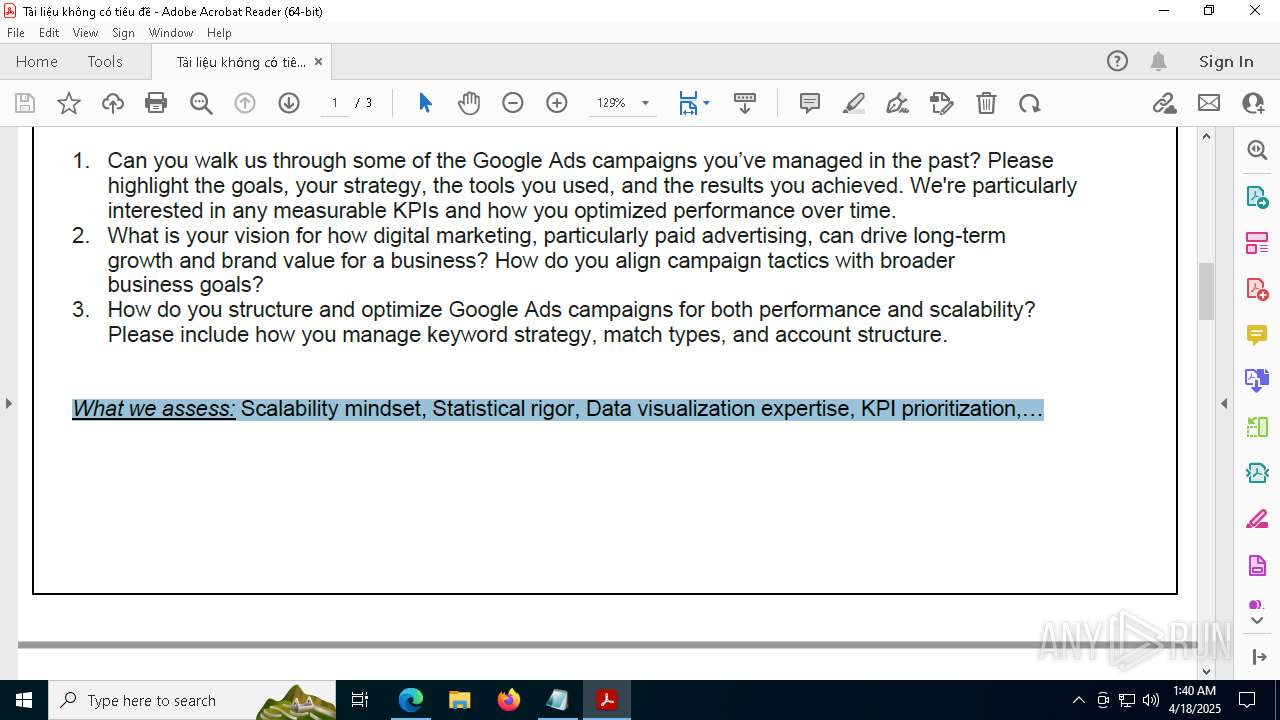Switch to the hand pan tool

[x=469, y=103]
